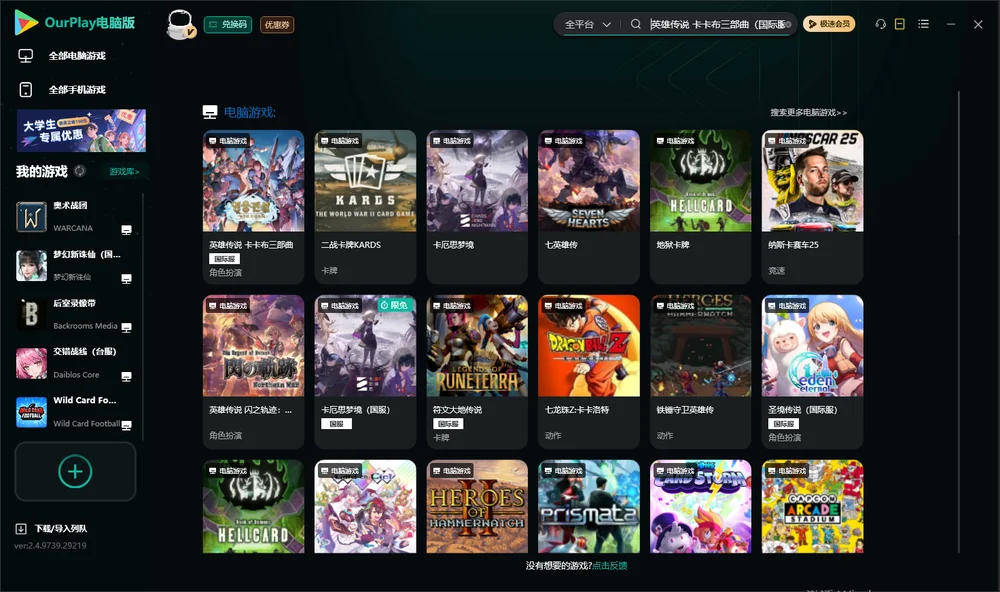Click the PC icon on the 梦幻新诛仙 row
This screenshot has height=592, width=1000.
pyautogui.click(x=126, y=279)
